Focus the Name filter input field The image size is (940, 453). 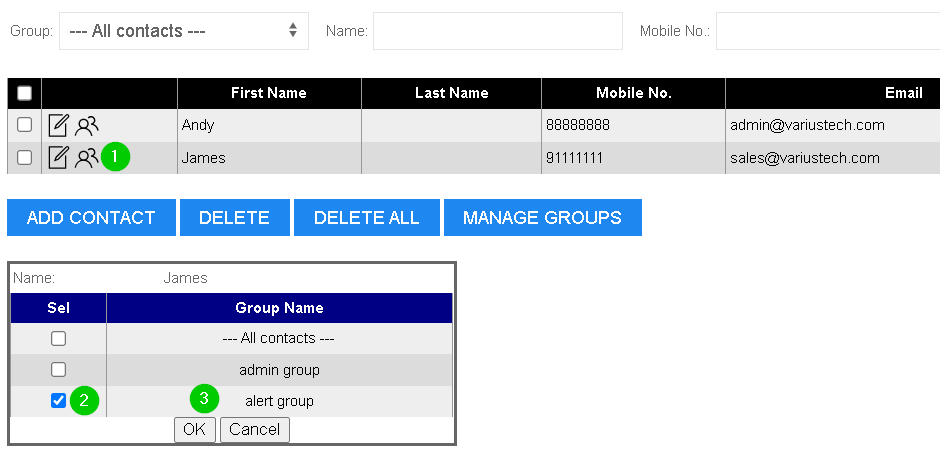coord(498,31)
